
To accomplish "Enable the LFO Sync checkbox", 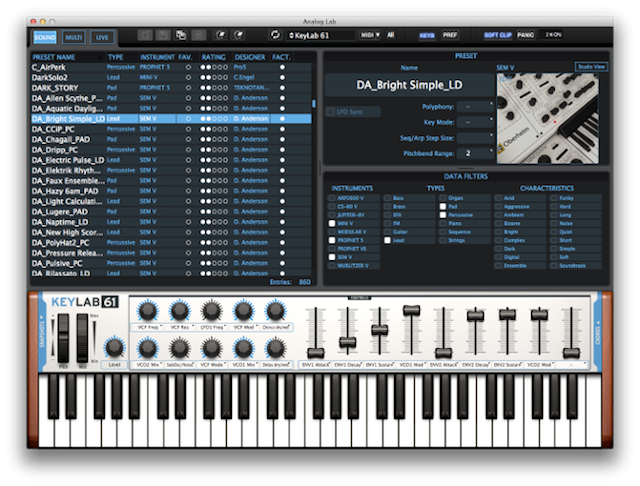I will click(331, 112).
